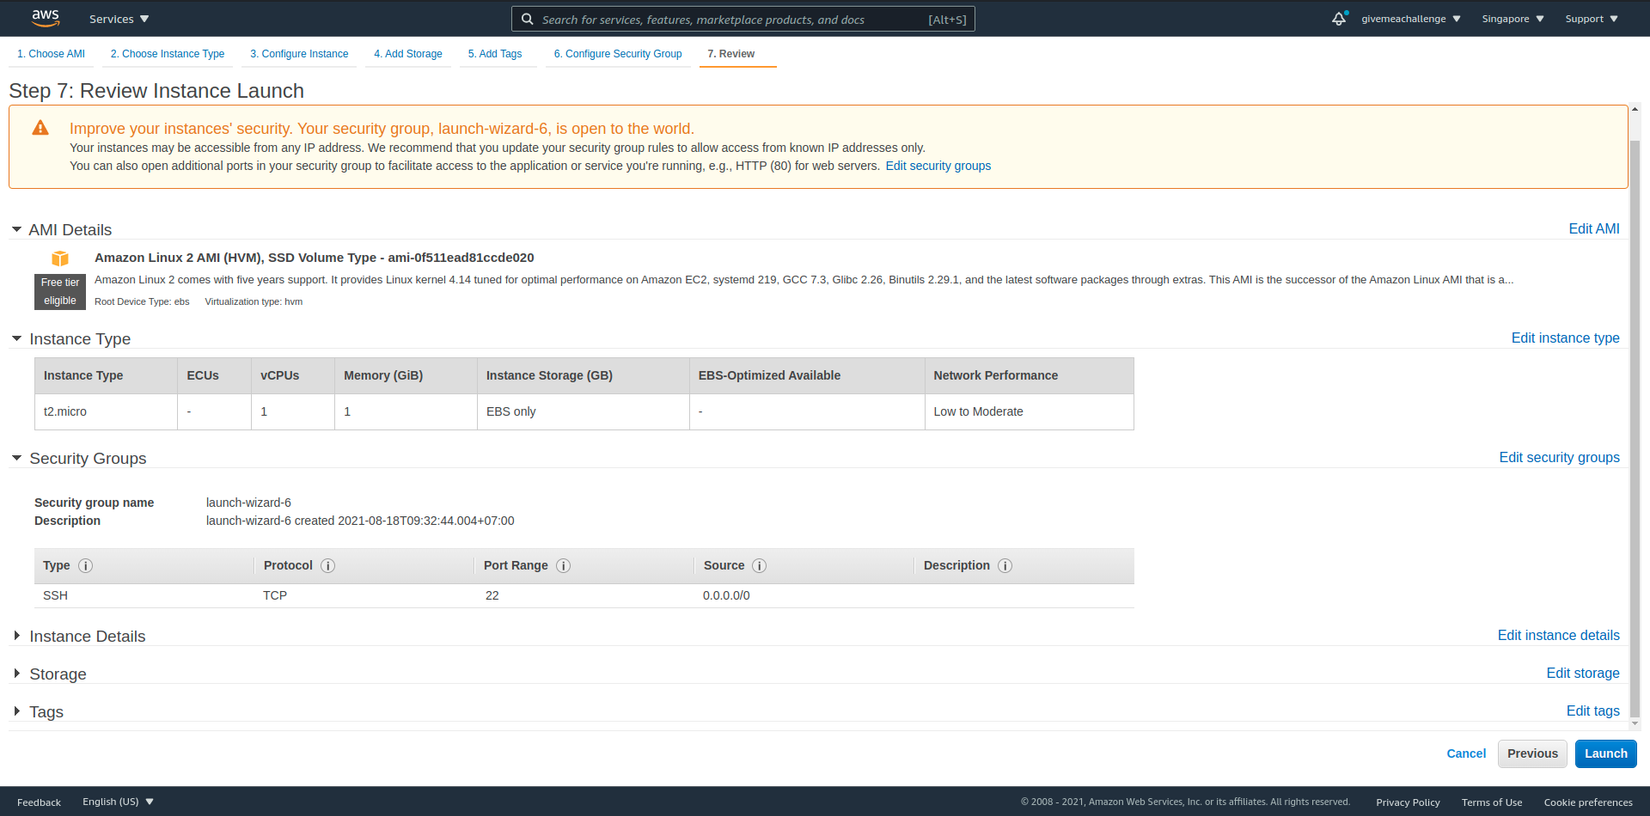Open the givemeachallenge account menu

[x=1411, y=19]
